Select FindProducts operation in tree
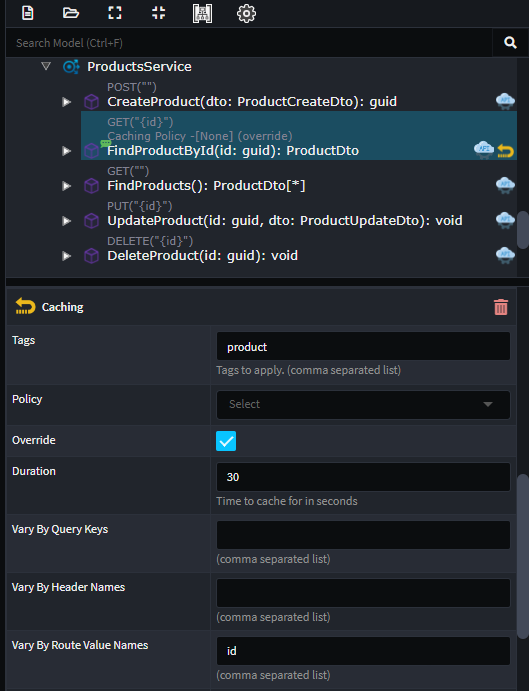This screenshot has width=529, height=691. coord(206,186)
